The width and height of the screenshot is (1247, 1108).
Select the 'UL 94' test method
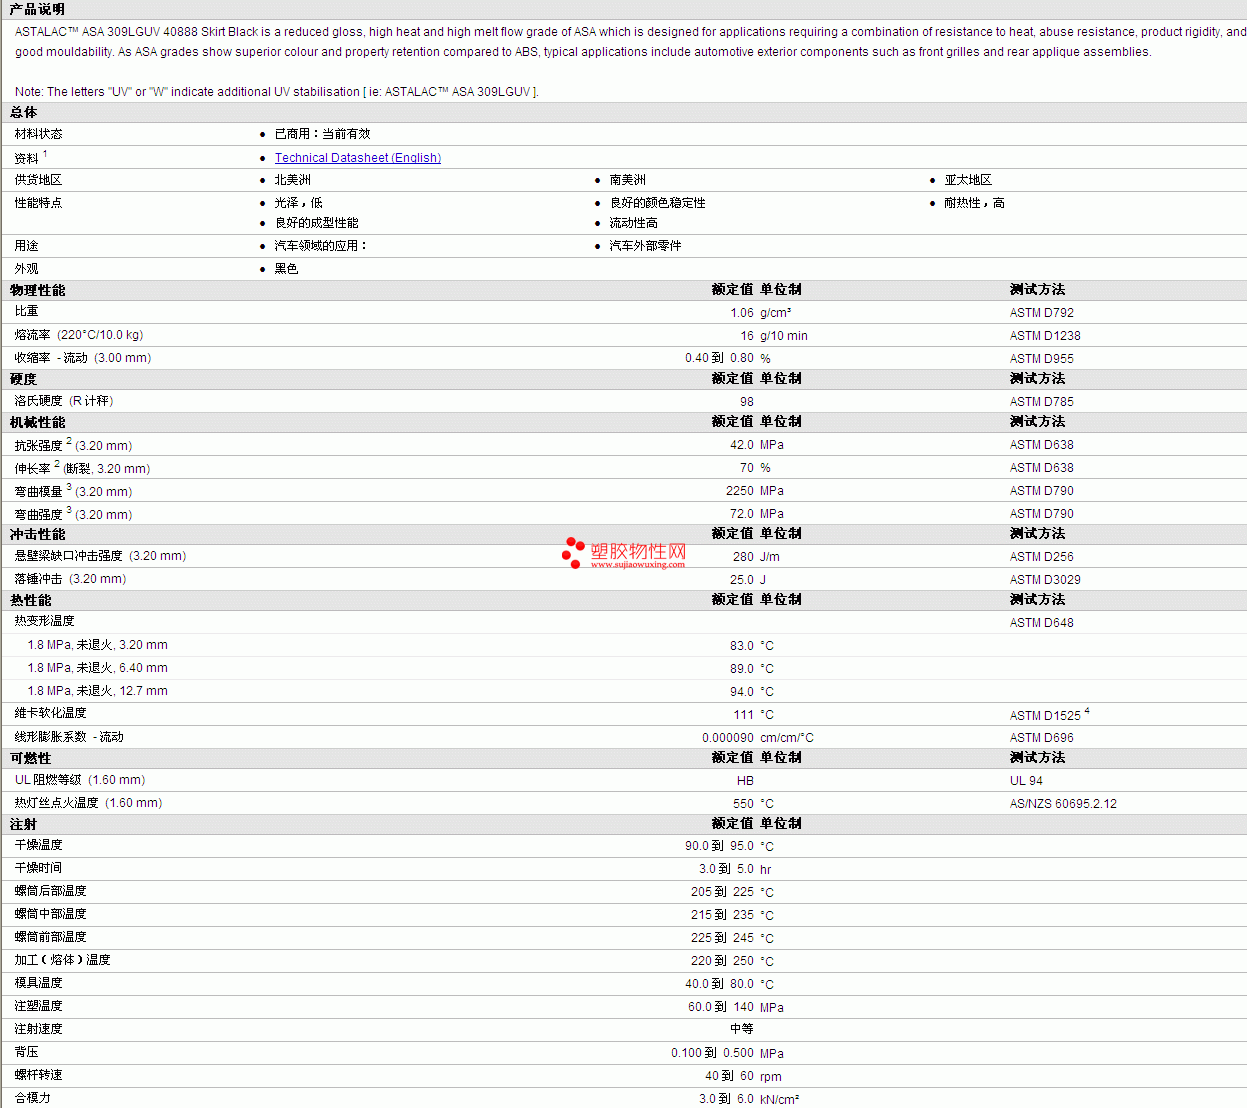point(1026,781)
